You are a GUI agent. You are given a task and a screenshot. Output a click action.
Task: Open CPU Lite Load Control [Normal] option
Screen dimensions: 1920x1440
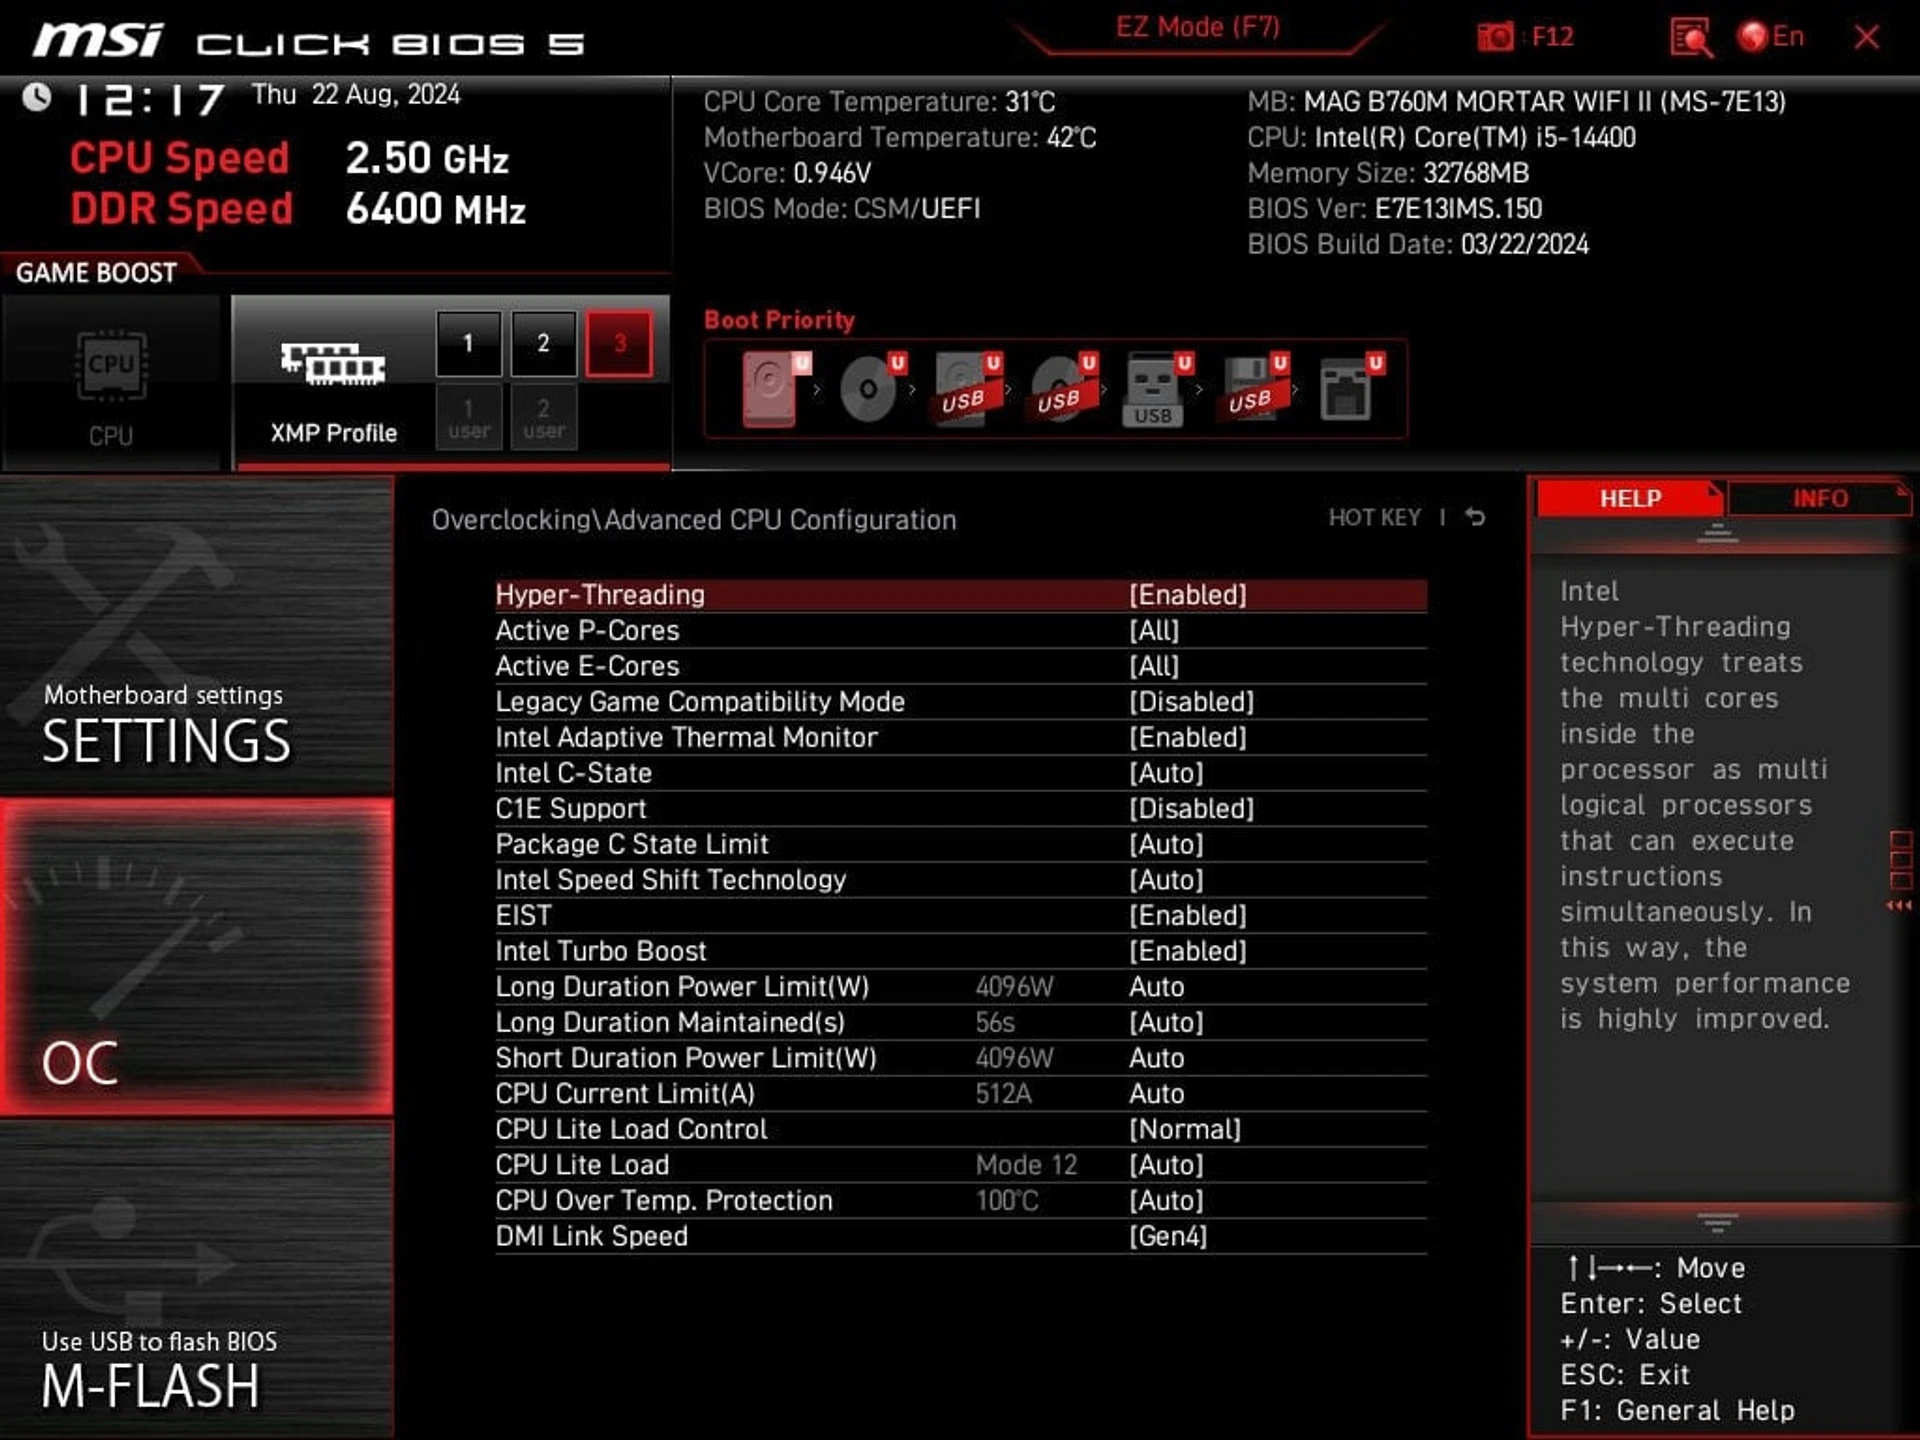coord(960,1130)
